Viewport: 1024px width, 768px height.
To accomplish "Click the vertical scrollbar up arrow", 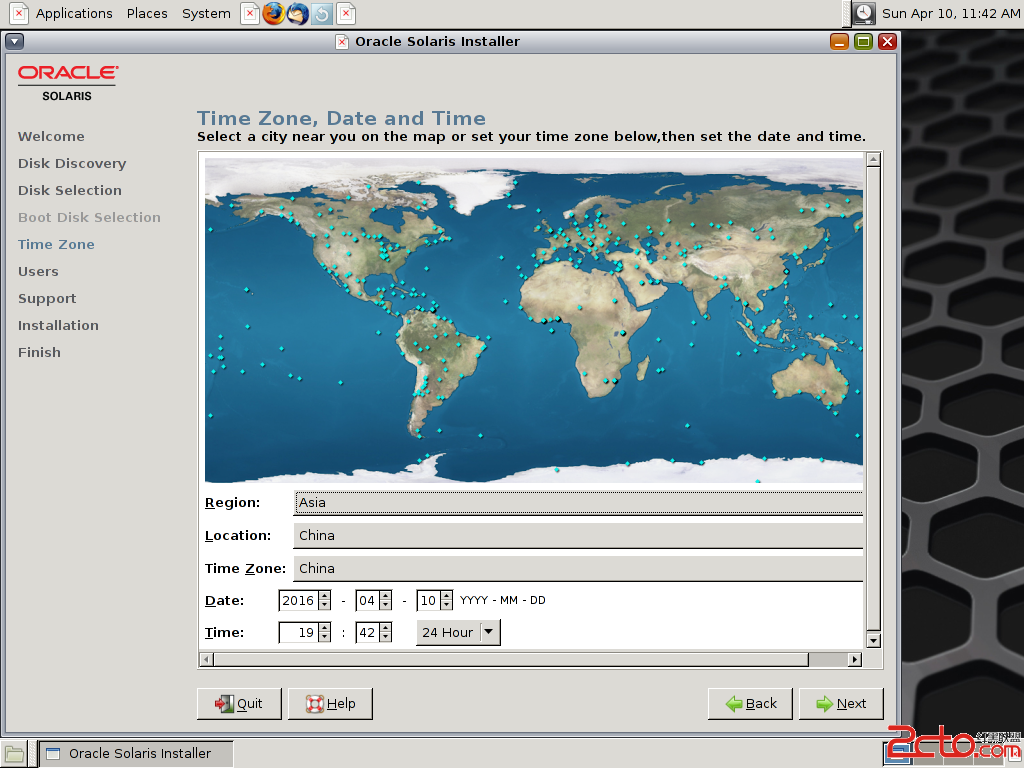I will tap(873, 159).
